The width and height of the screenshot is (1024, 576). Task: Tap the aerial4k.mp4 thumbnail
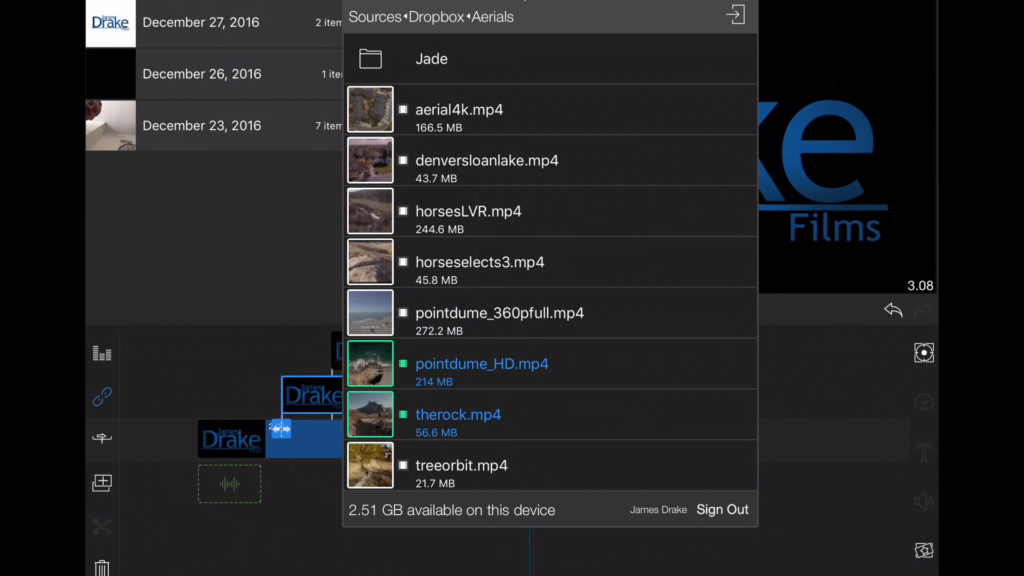370,109
